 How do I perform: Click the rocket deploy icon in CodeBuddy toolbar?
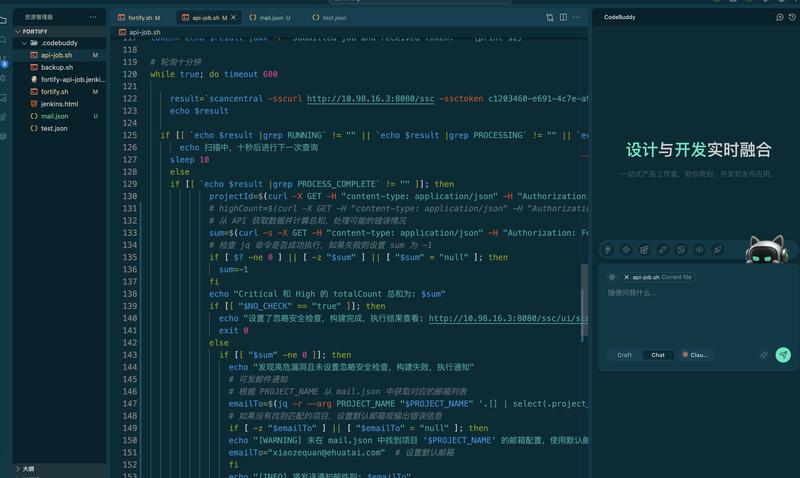[717, 250]
